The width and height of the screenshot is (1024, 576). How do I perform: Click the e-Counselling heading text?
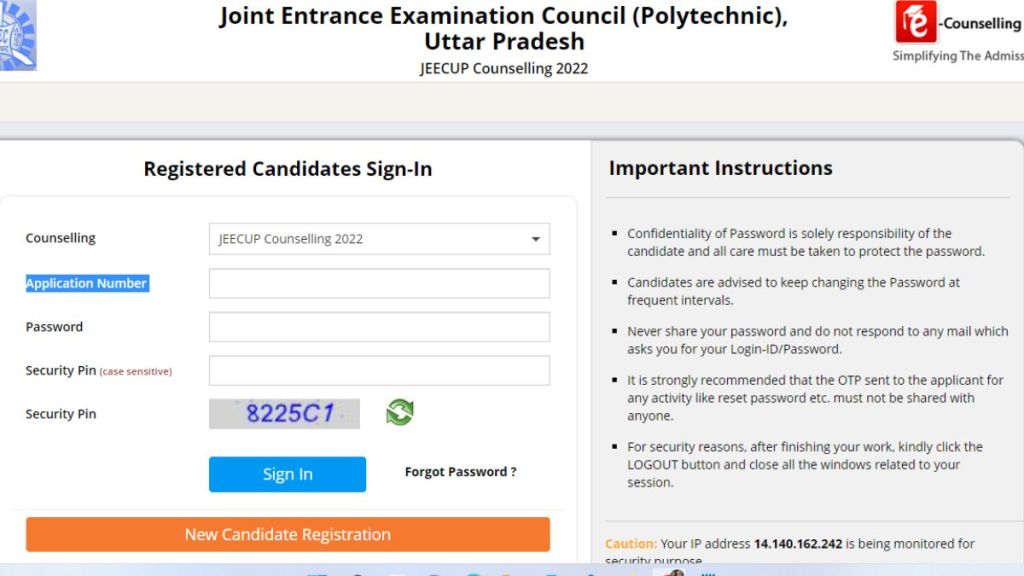[978, 24]
